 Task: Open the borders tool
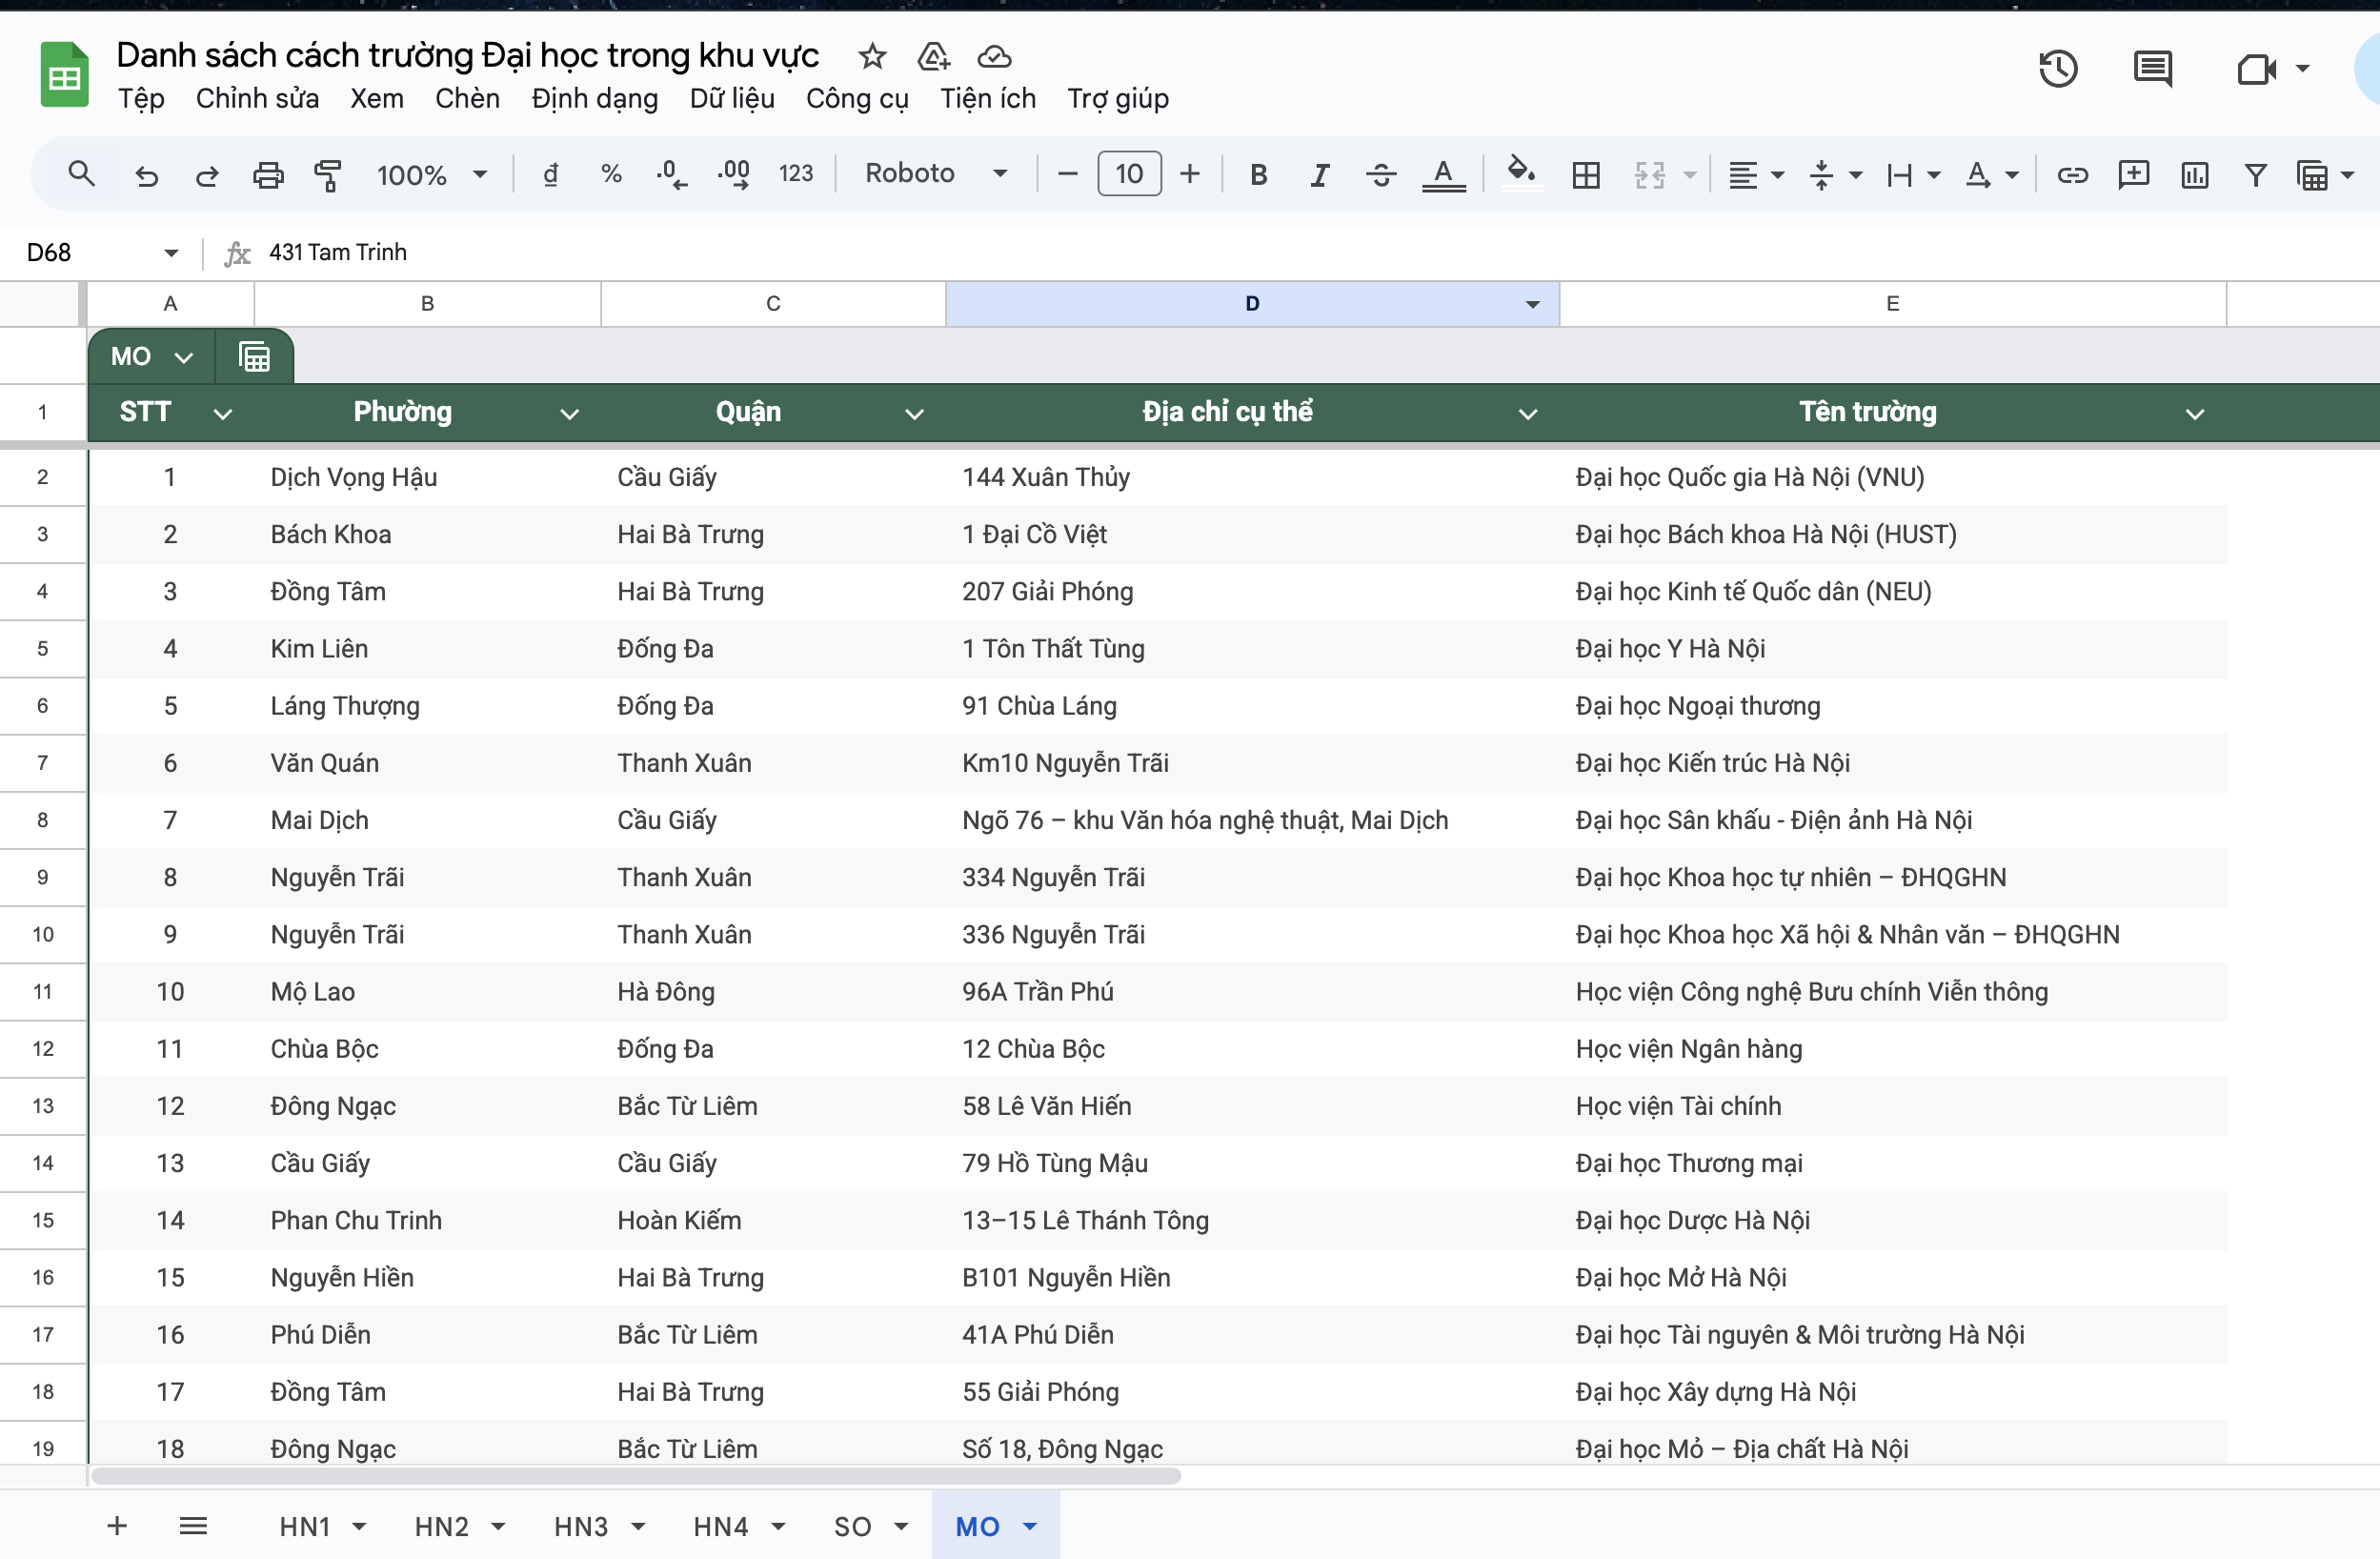(1585, 175)
